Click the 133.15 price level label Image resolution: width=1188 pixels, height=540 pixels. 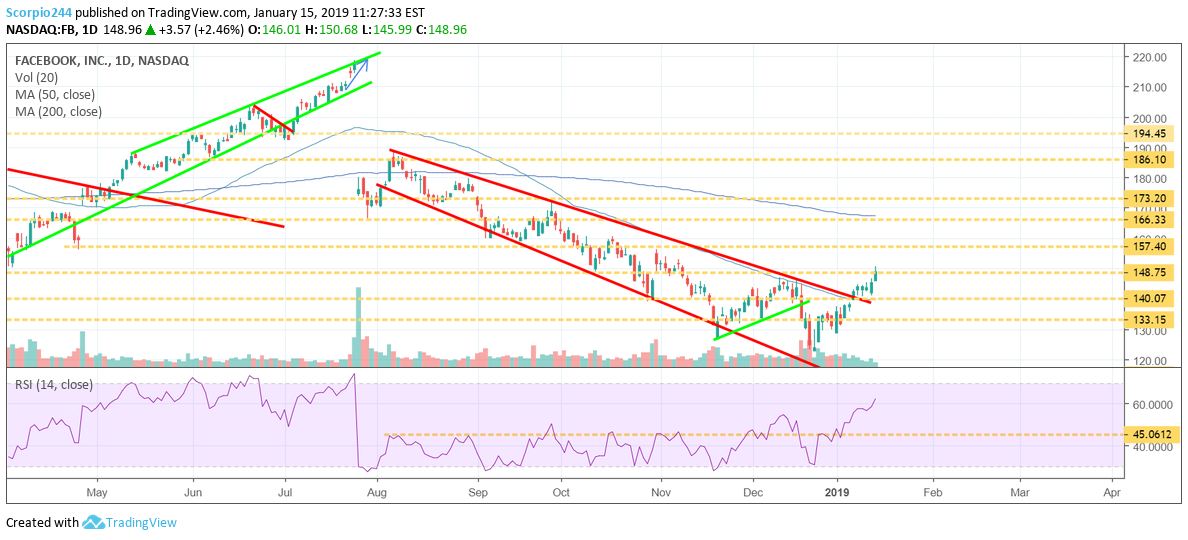click(x=1150, y=320)
